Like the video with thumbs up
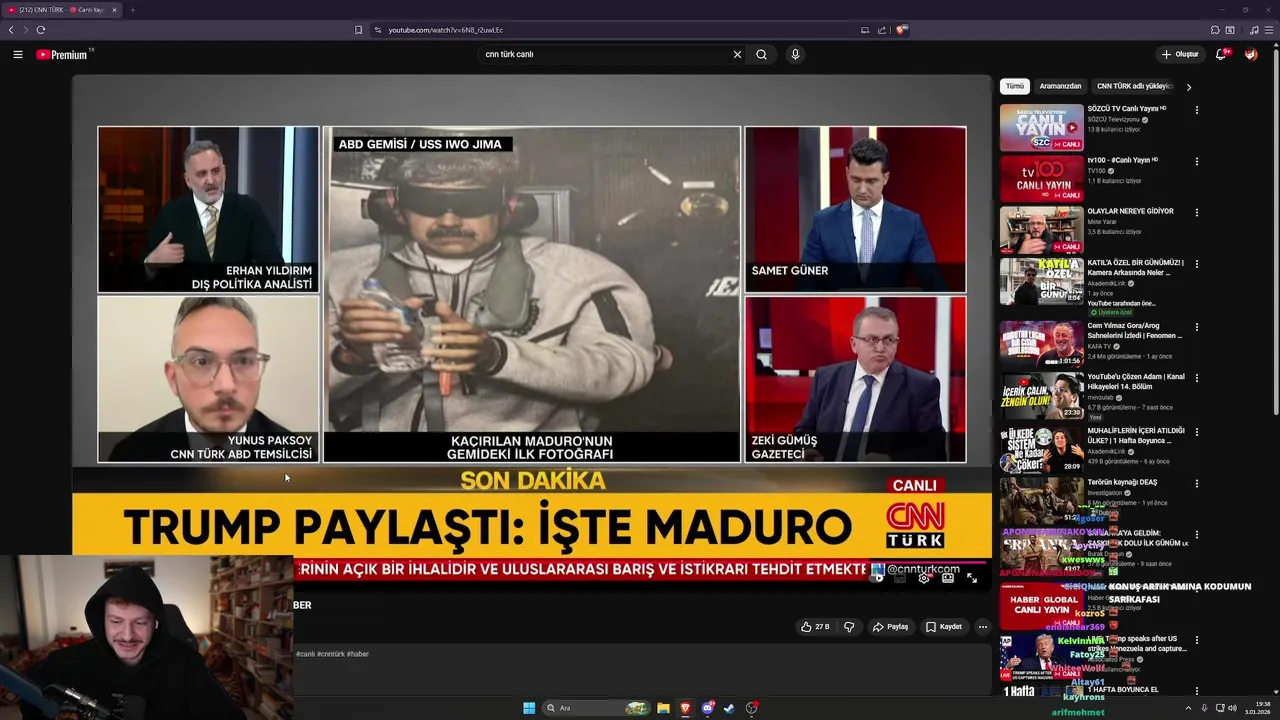This screenshot has width=1280, height=720. coord(815,627)
